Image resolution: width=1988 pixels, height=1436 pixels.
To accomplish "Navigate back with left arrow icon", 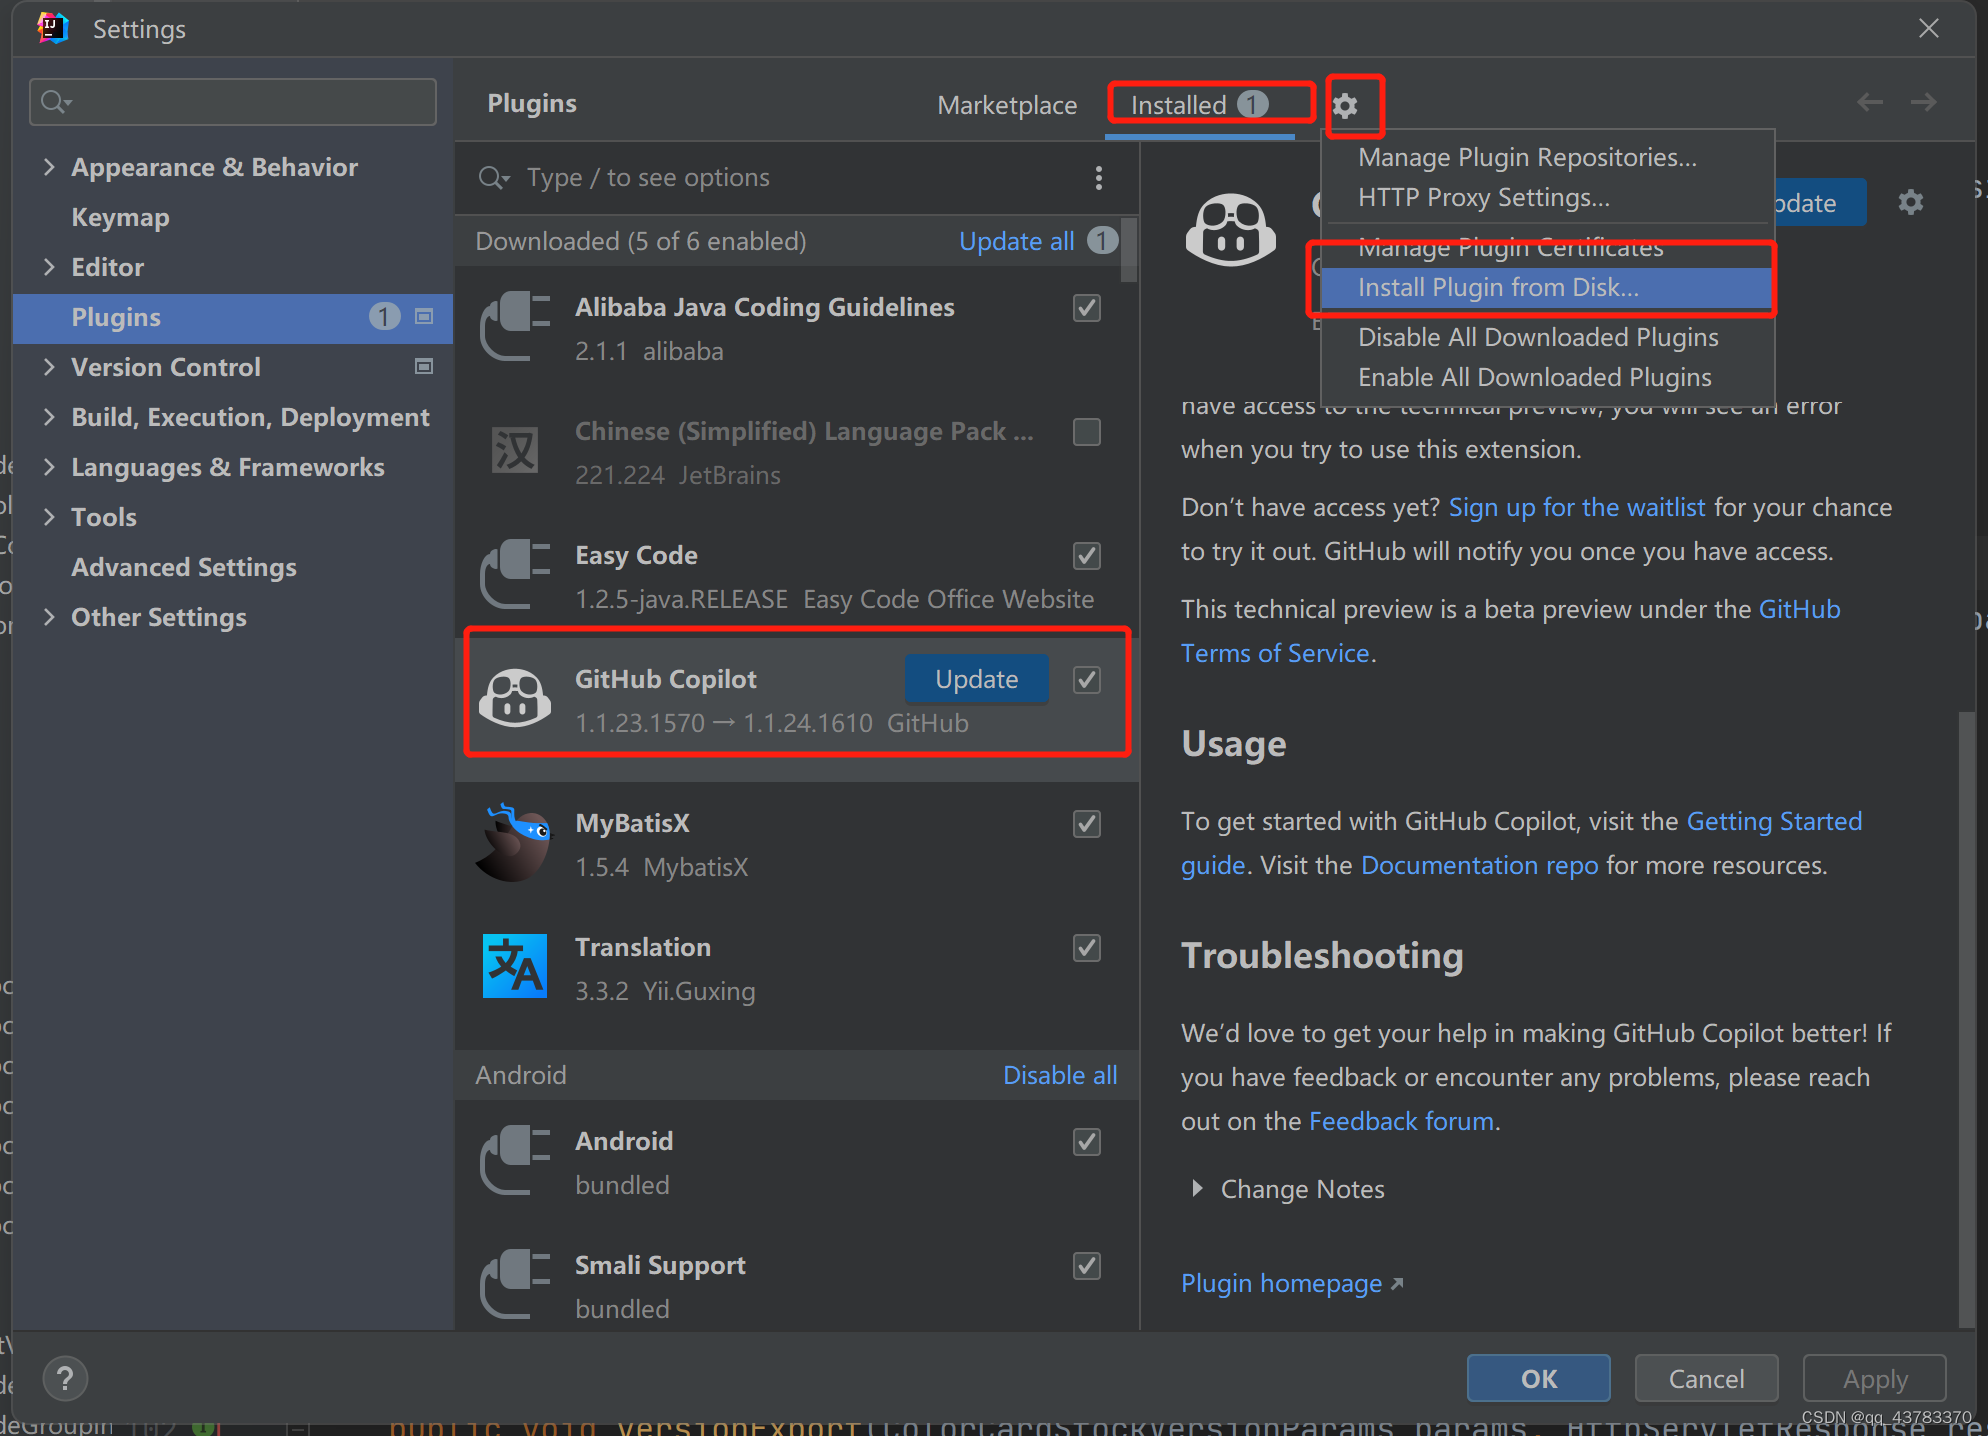I will click(x=1869, y=102).
